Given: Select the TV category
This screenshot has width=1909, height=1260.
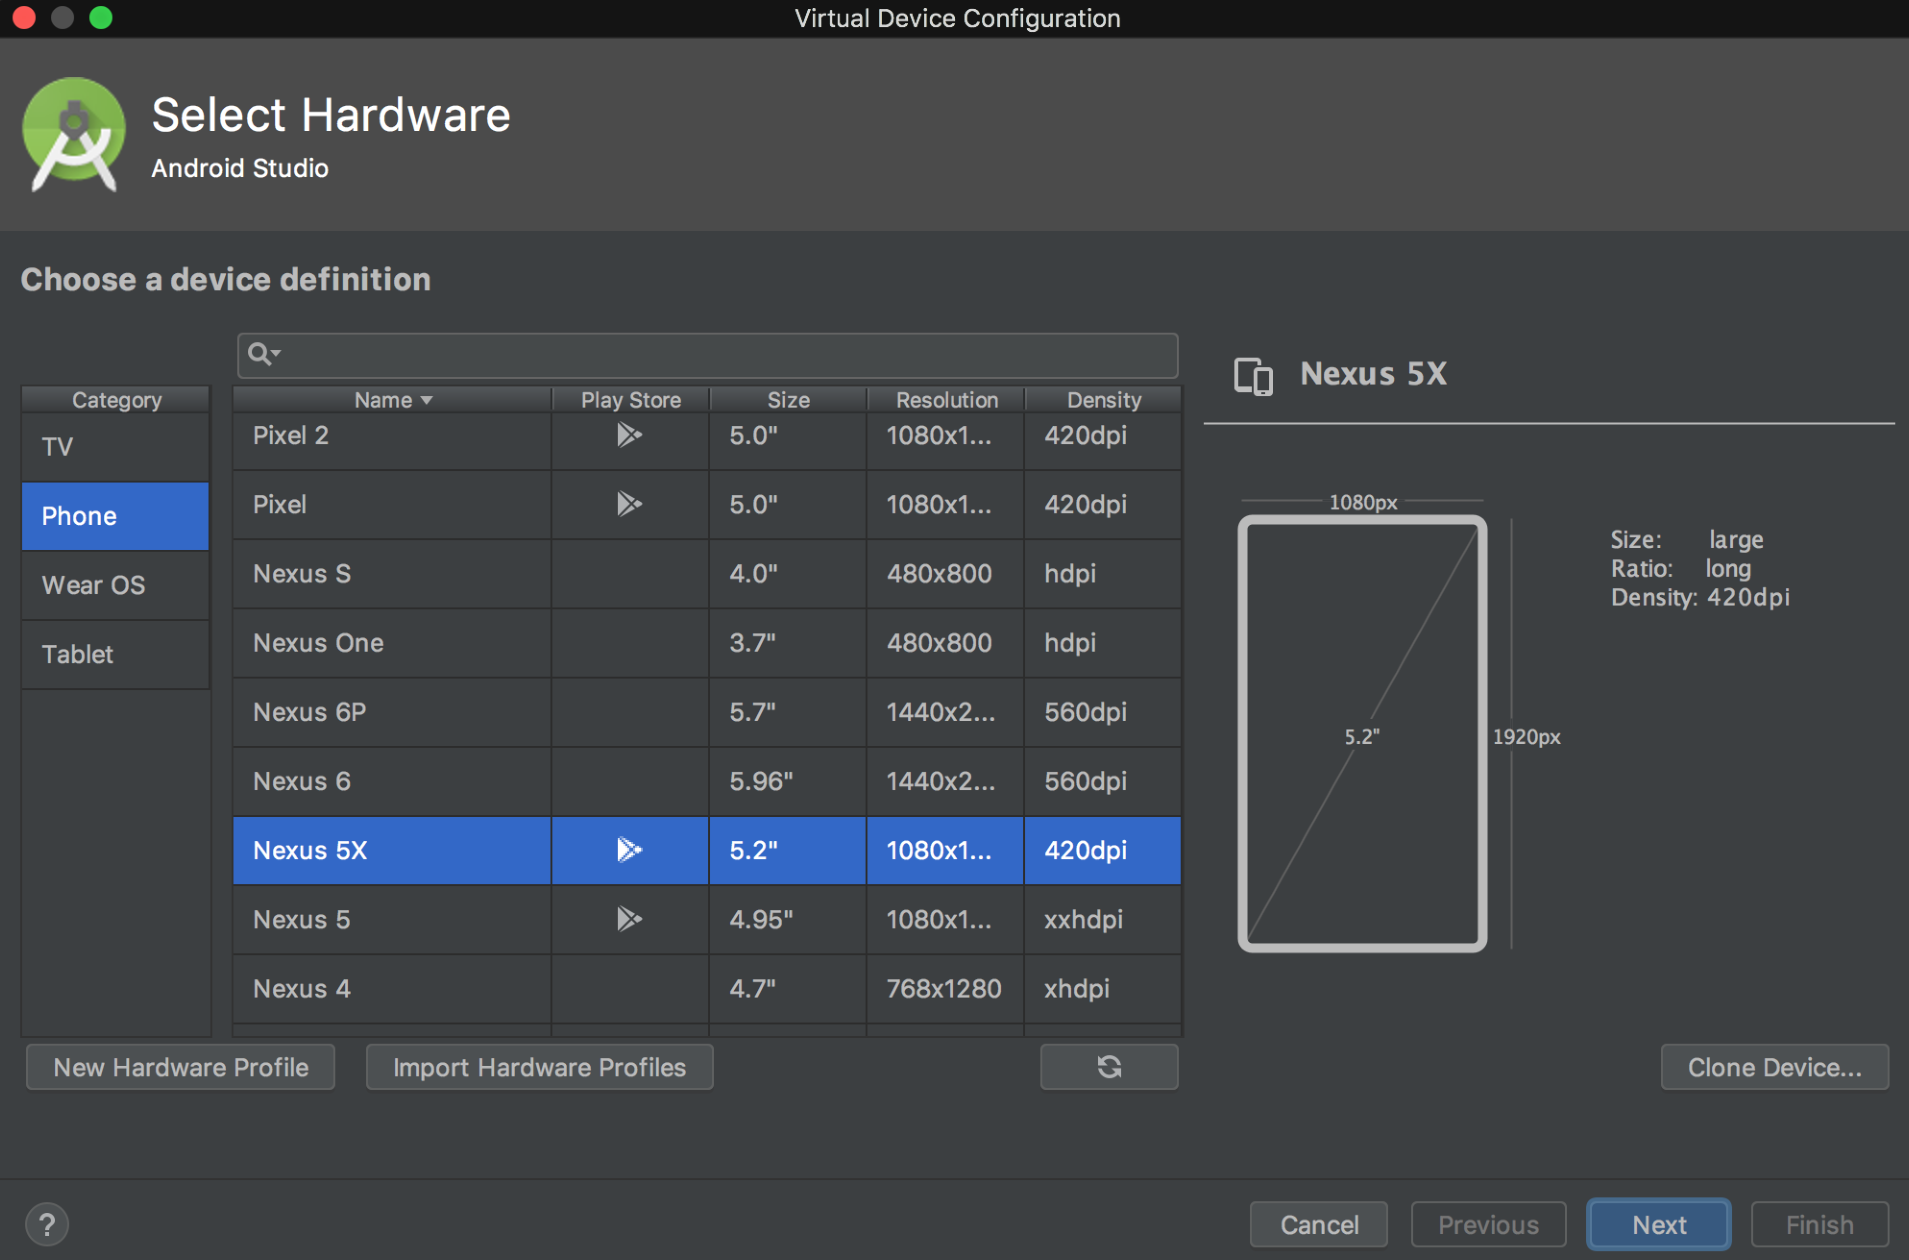Looking at the screenshot, I should 115,447.
